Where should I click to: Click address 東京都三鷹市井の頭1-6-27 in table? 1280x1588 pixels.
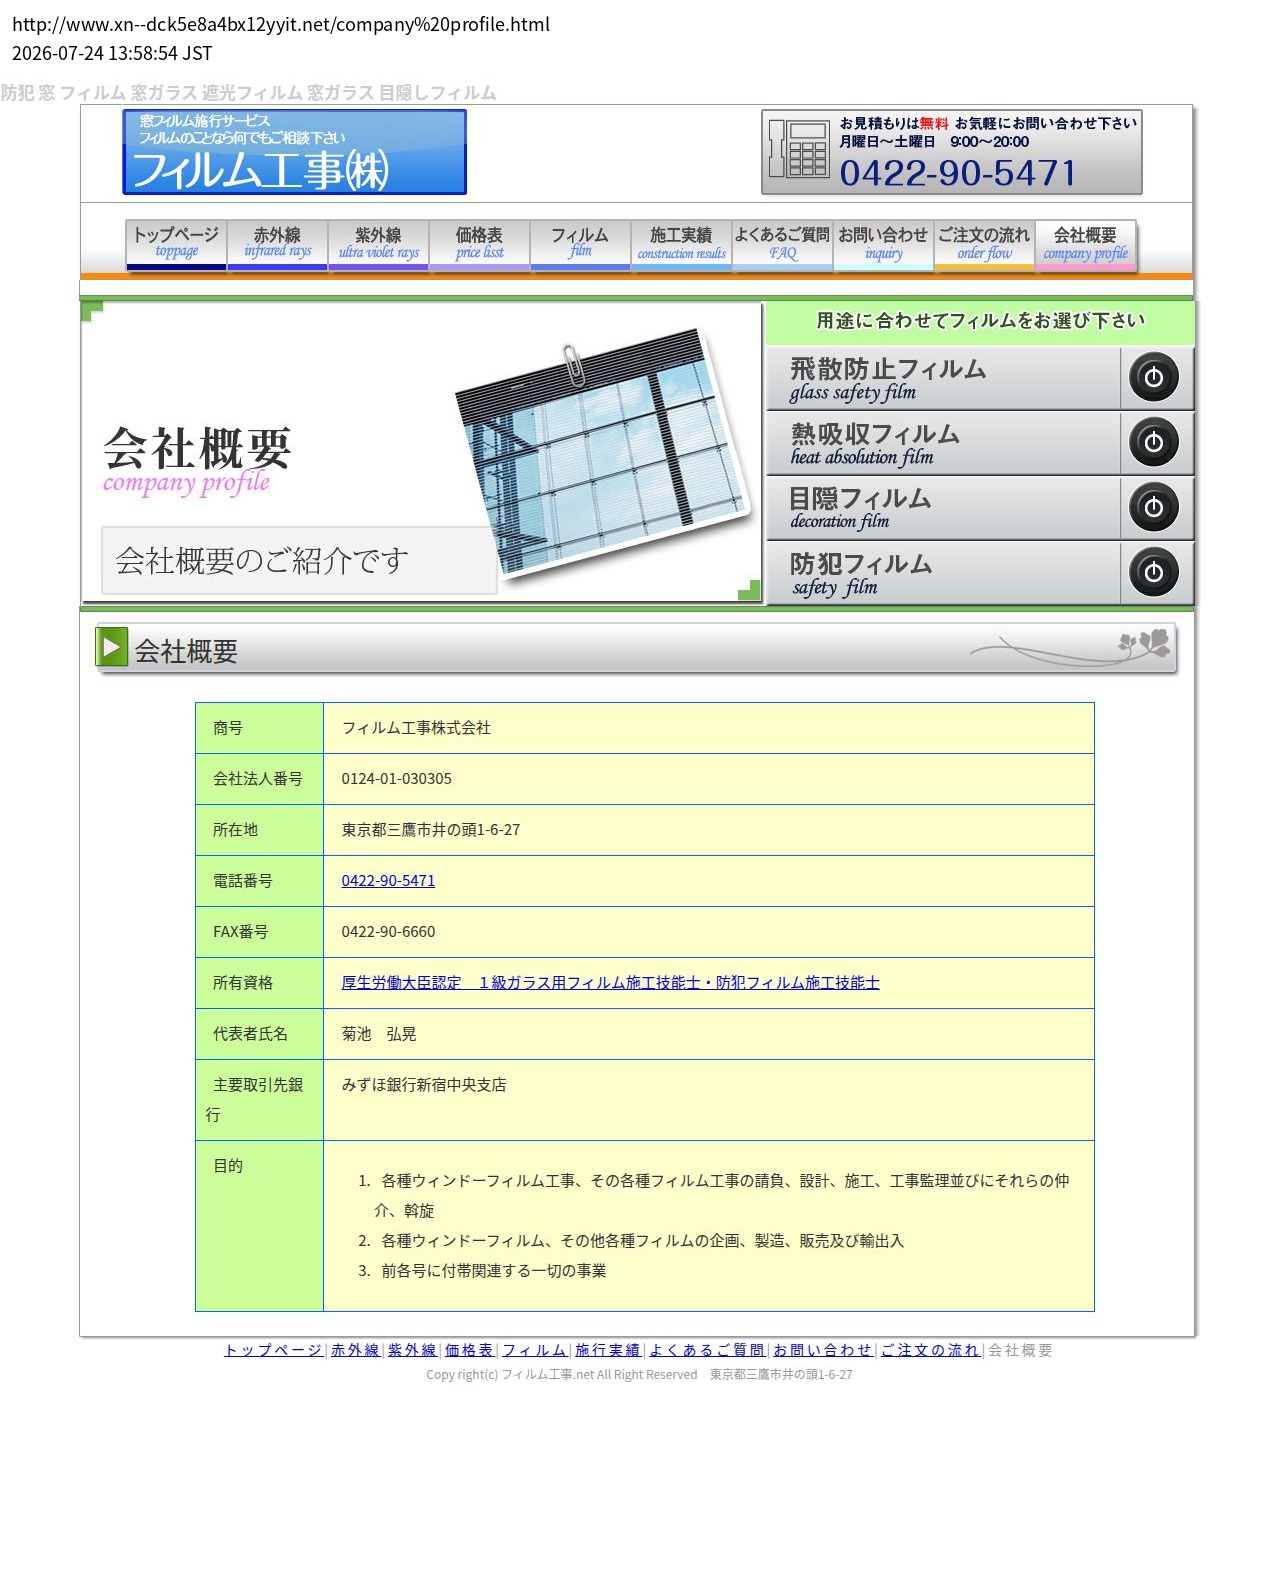pyautogui.click(x=430, y=830)
